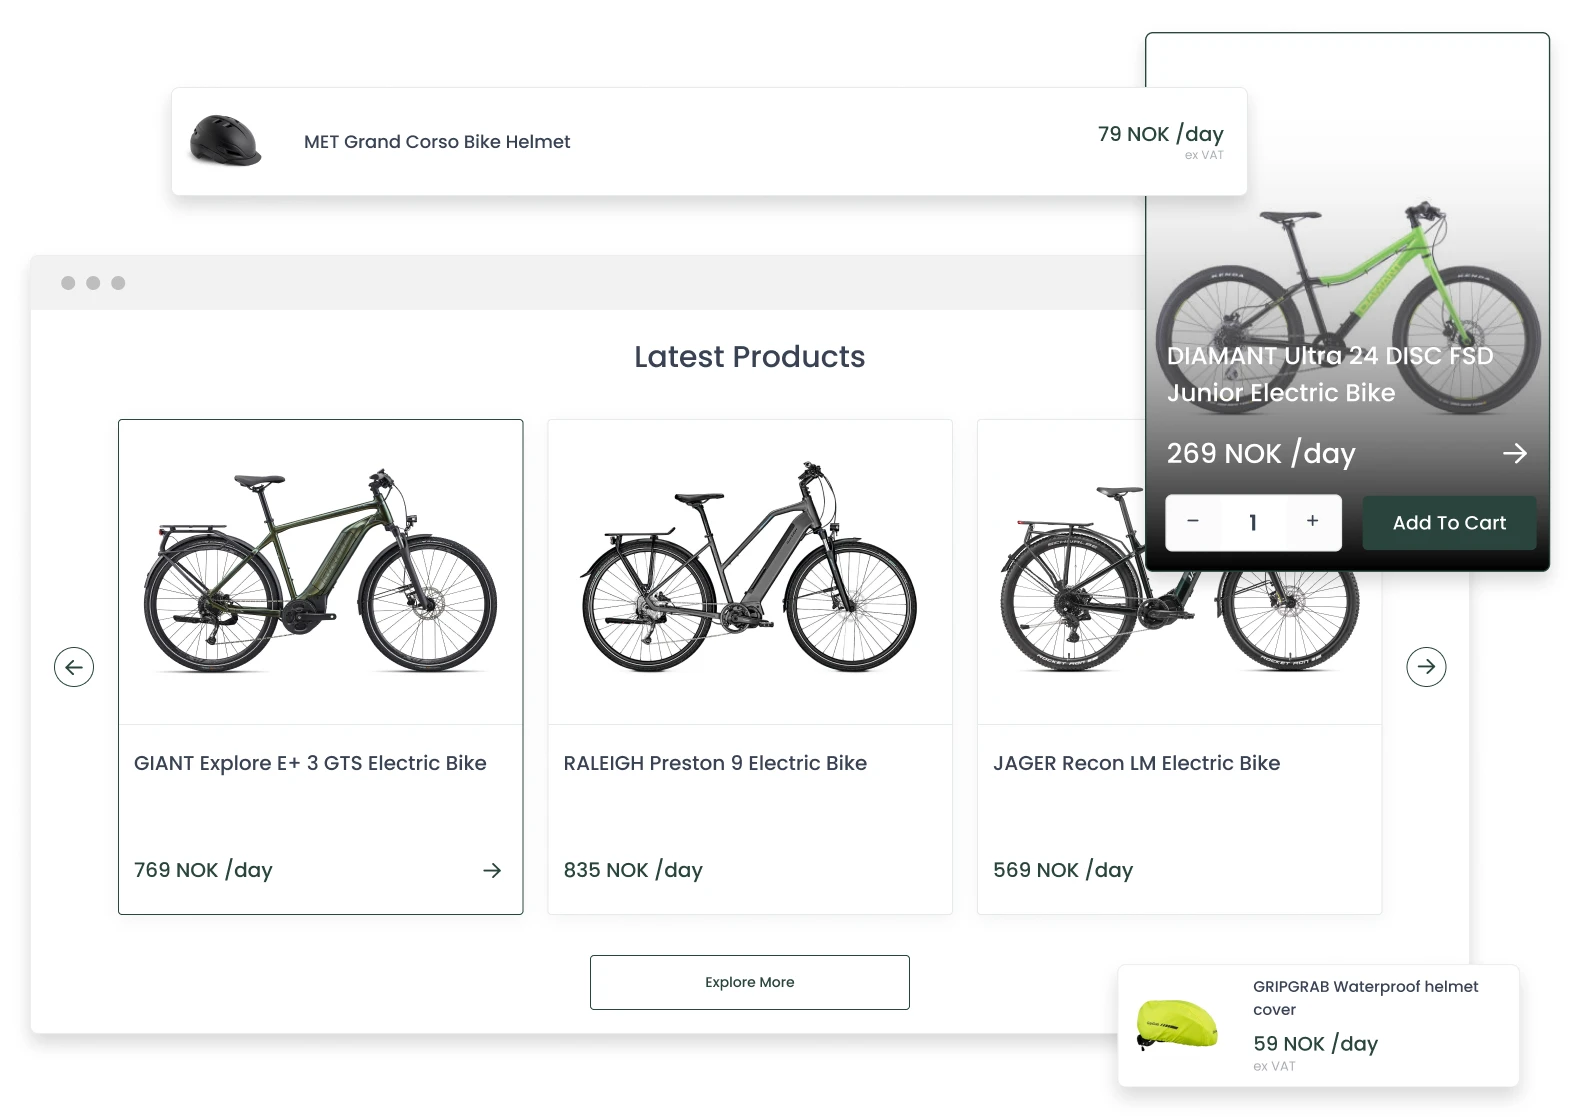Open RALEIGH Preston 9 Electric Bike title
The width and height of the screenshot is (1580, 1120).
(x=715, y=763)
